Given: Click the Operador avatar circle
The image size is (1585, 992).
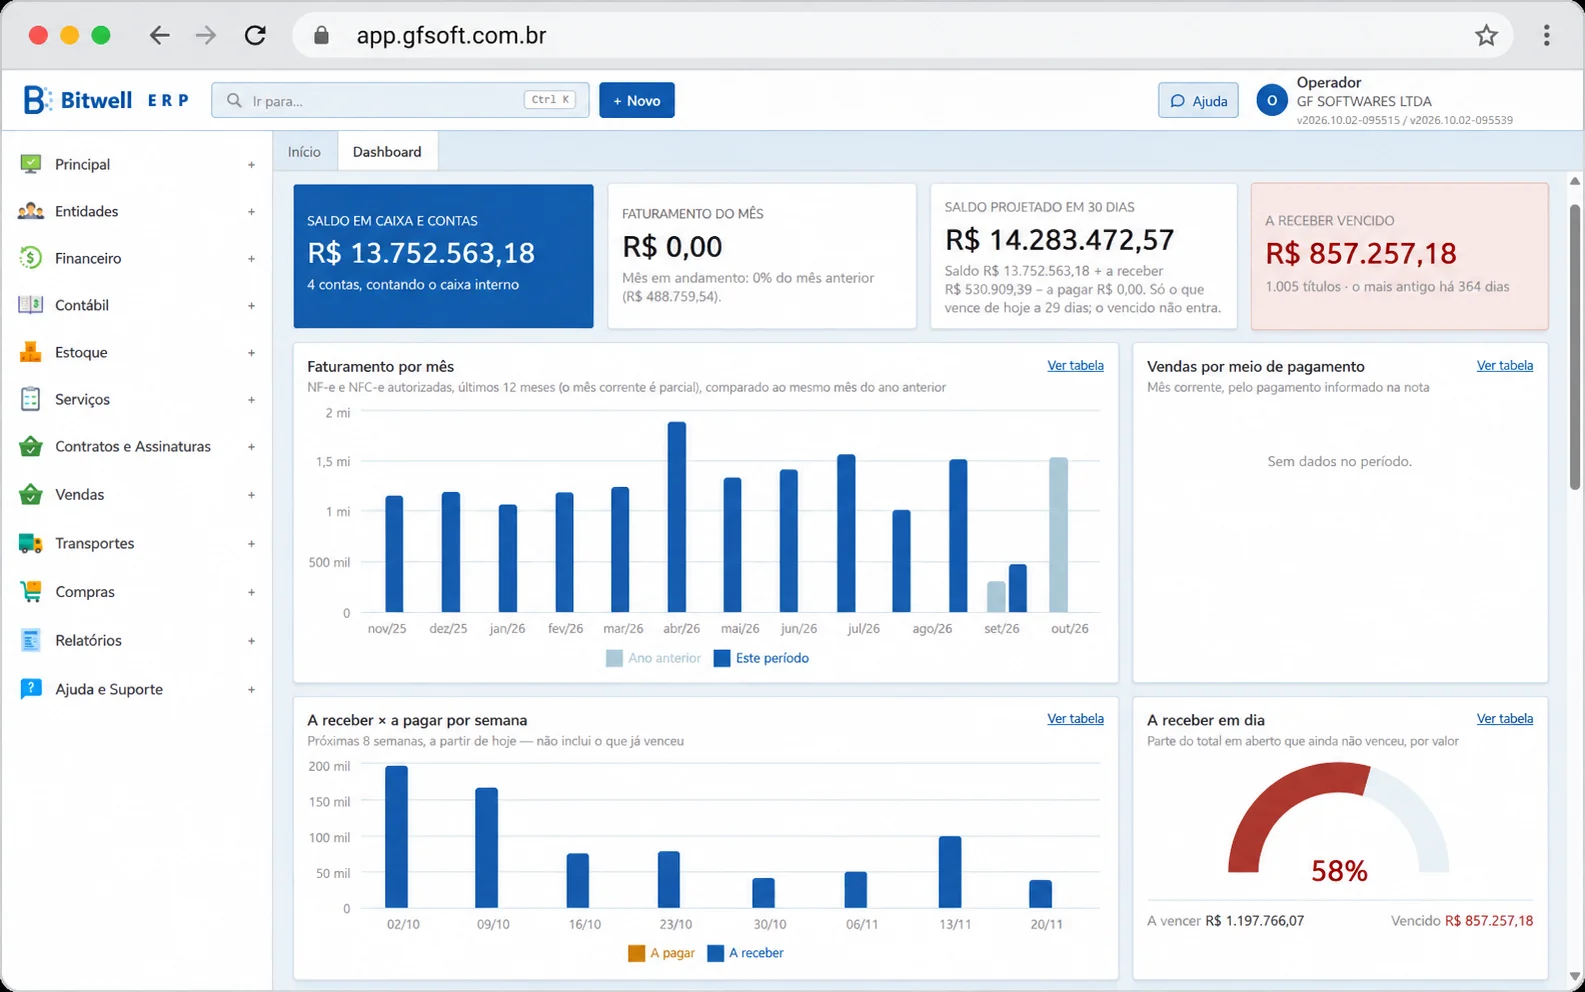Looking at the screenshot, I should pyautogui.click(x=1271, y=100).
